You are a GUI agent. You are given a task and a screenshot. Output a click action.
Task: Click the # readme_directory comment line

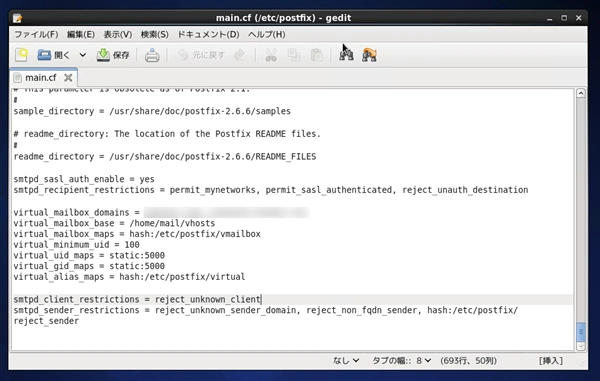click(x=167, y=134)
